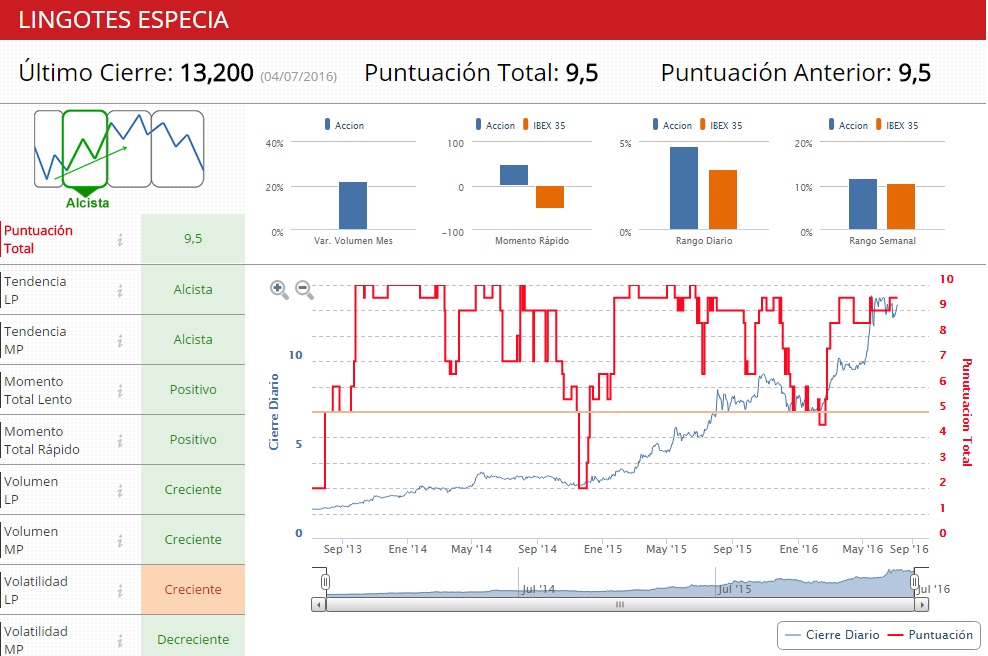Click the Sep '13 axis label
The height and width of the screenshot is (656, 988).
[x=343, y=549]
